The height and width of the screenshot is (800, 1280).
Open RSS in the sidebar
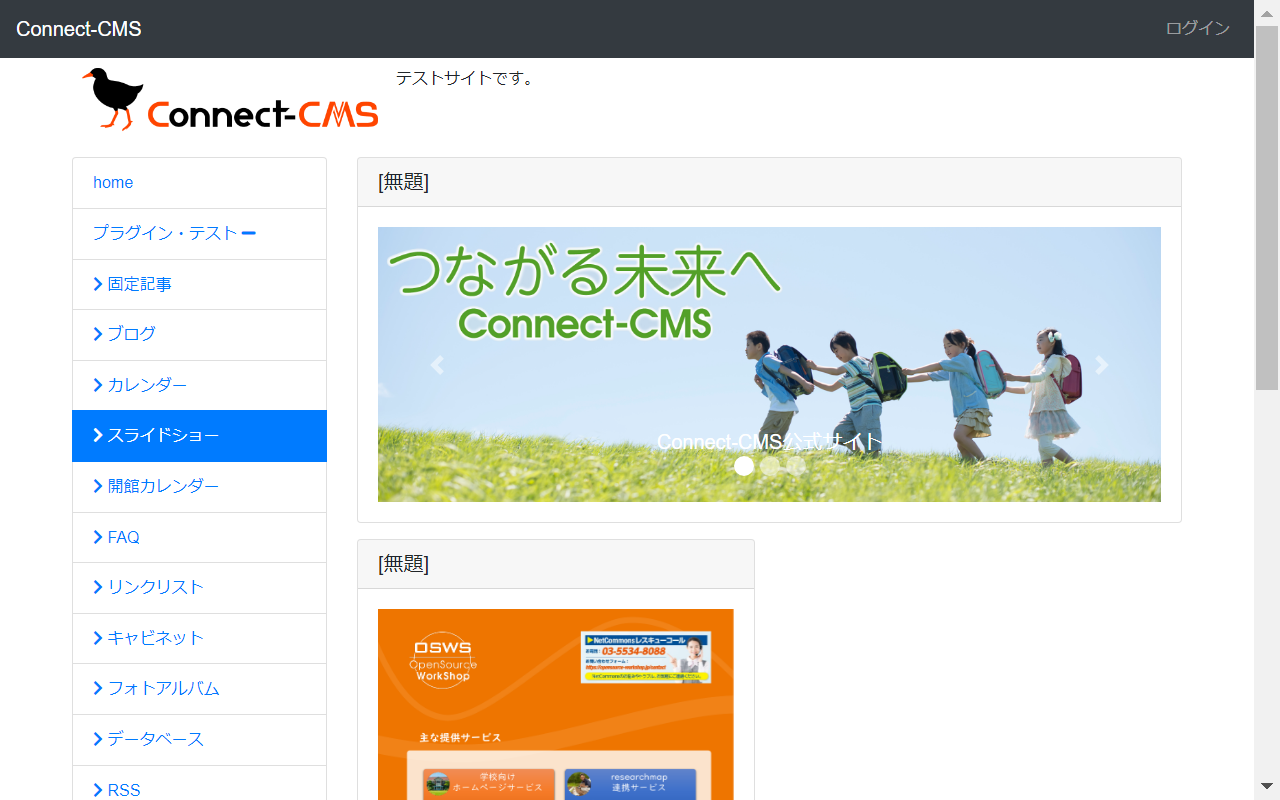[x=199, y=783]
